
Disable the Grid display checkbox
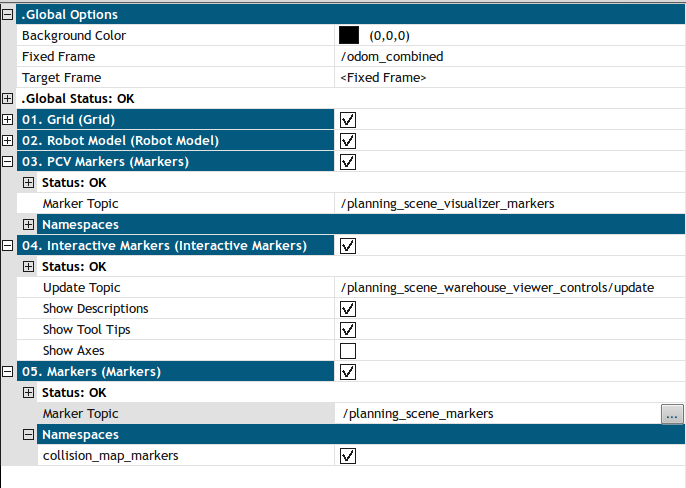pos(348,120)
